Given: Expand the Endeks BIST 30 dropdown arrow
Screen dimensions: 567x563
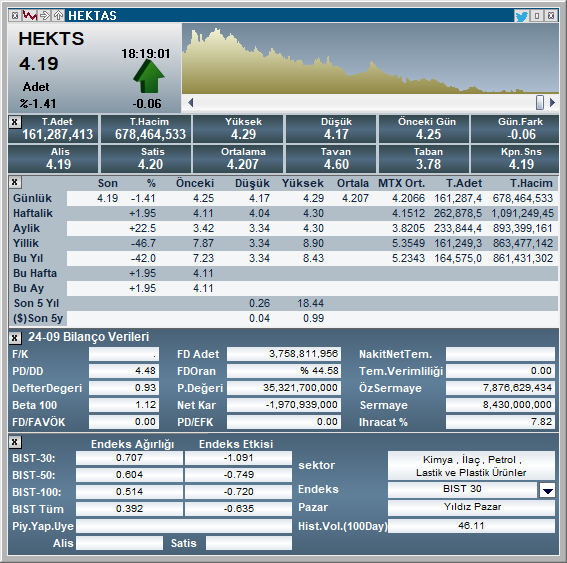Looking at the screenshot, I should coord(547,490).
